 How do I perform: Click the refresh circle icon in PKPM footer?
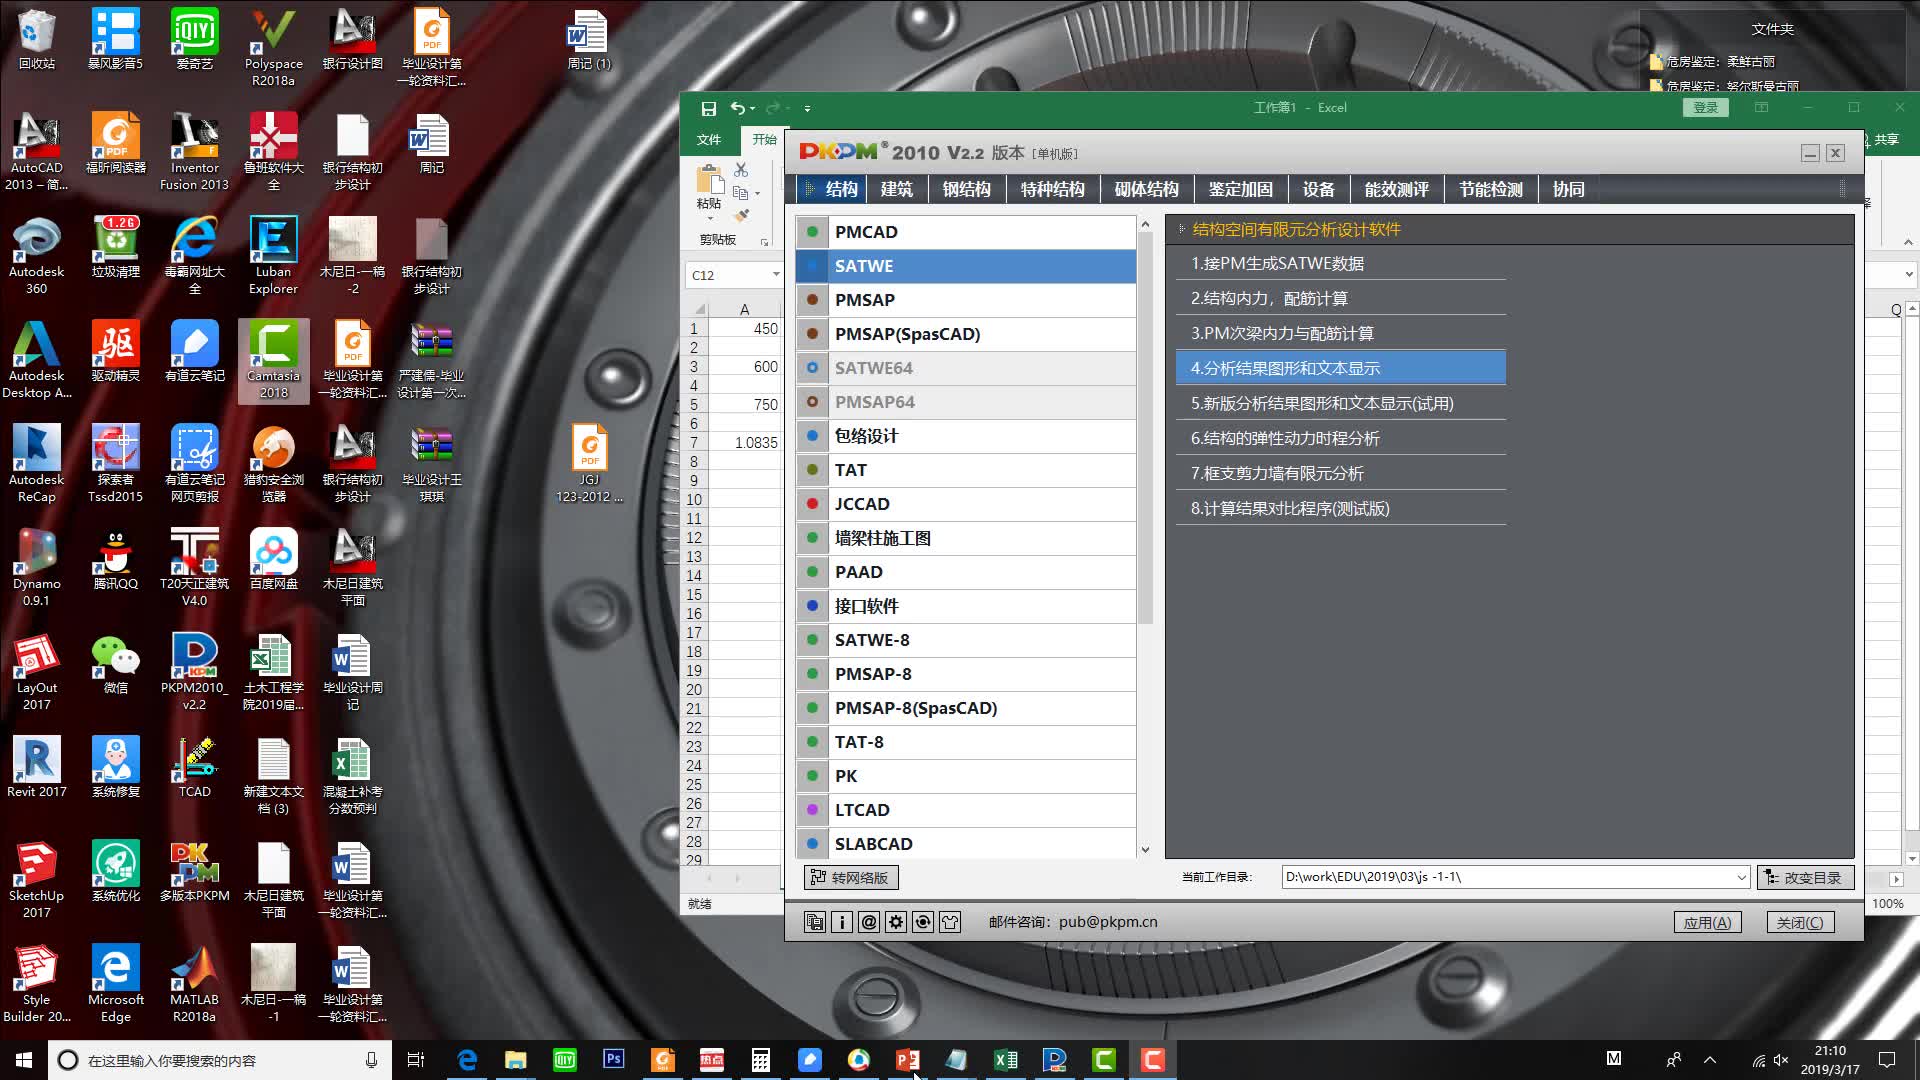click(923, 922)
